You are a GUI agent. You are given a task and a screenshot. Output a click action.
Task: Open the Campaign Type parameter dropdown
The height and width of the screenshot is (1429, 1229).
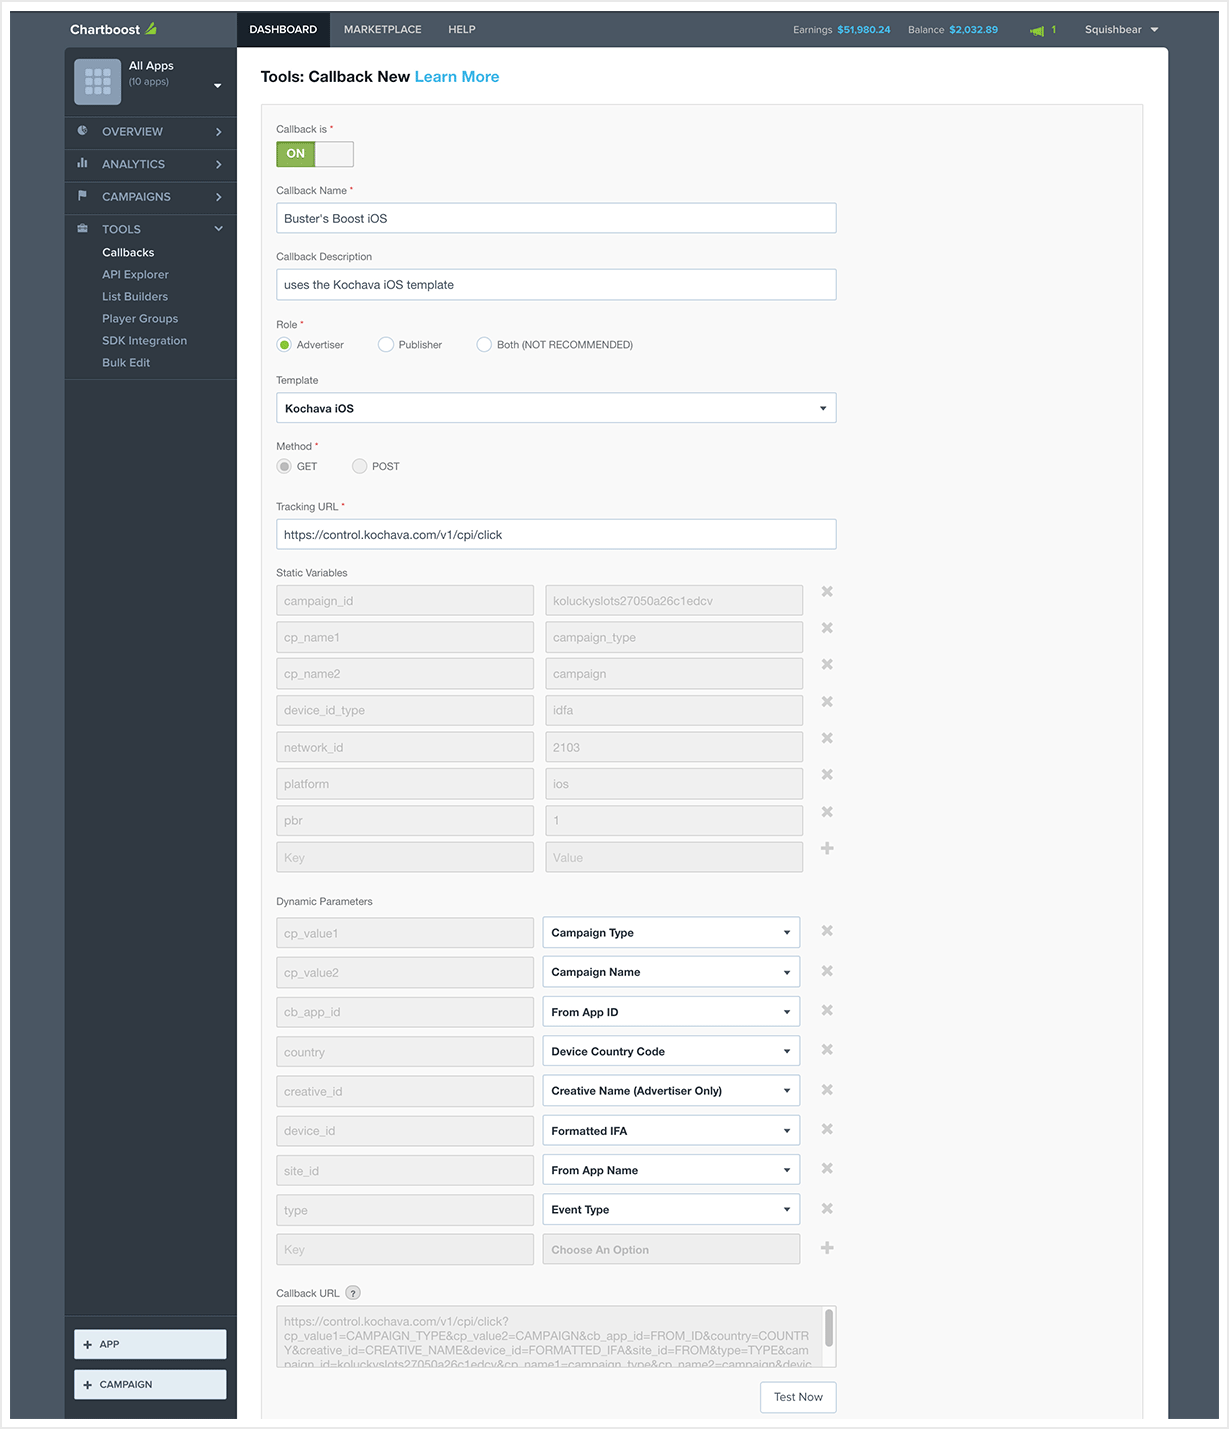click(x=671, y=933)
